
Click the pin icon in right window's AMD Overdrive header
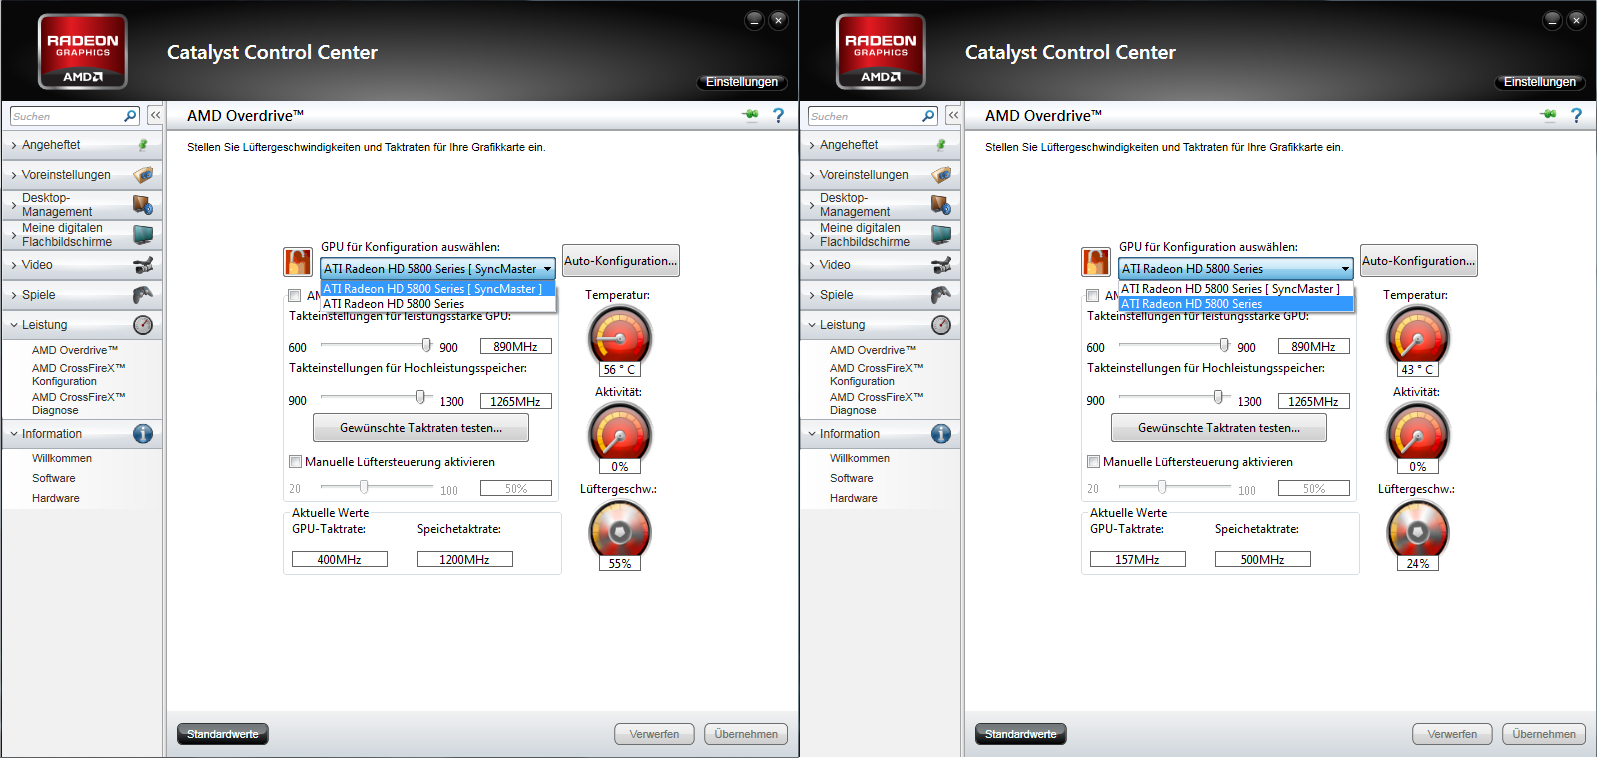point(1548,115)
